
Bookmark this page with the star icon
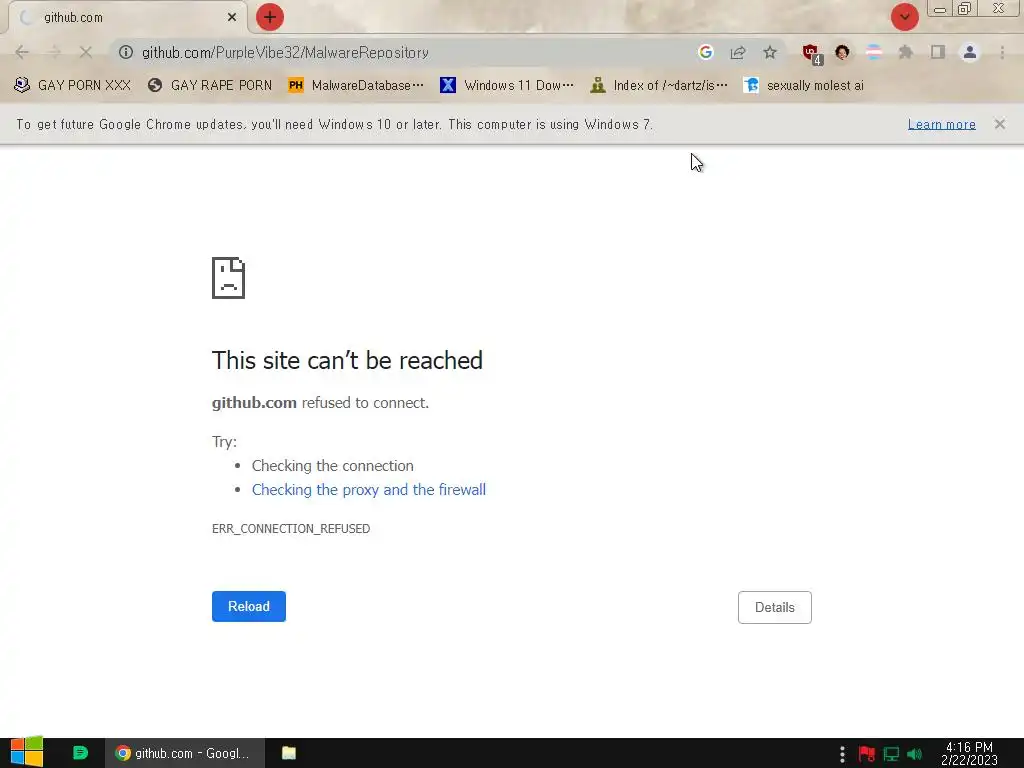pos(770,52)
